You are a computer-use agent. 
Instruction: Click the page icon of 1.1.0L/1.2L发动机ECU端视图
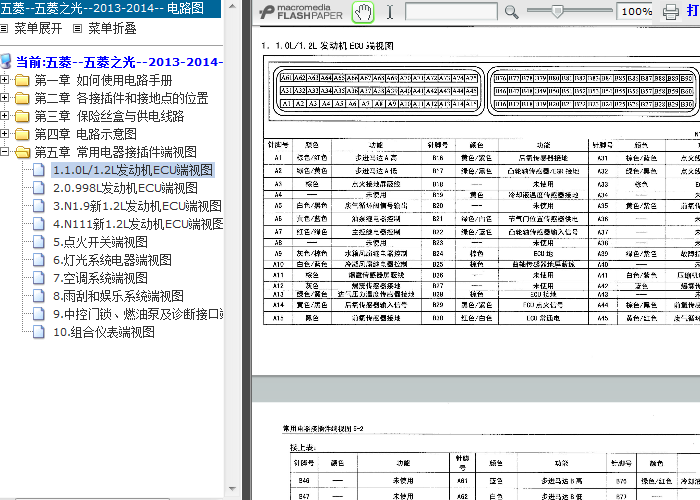(39, 170)
